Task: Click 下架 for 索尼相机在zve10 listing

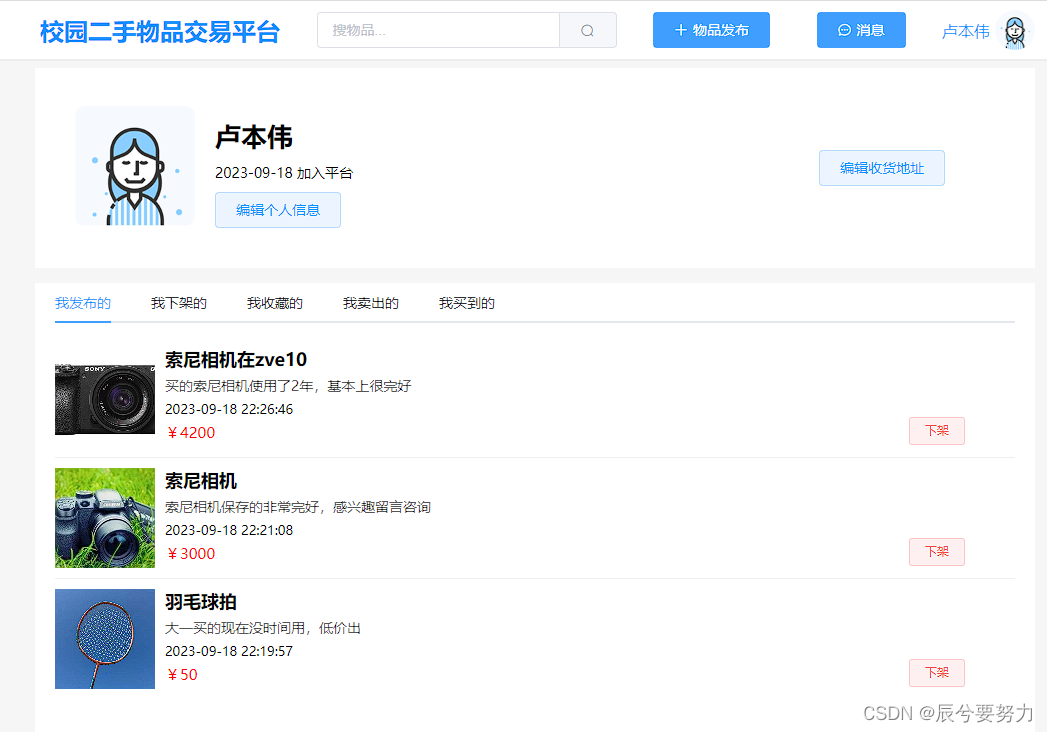Action: [x=937, y=431]
